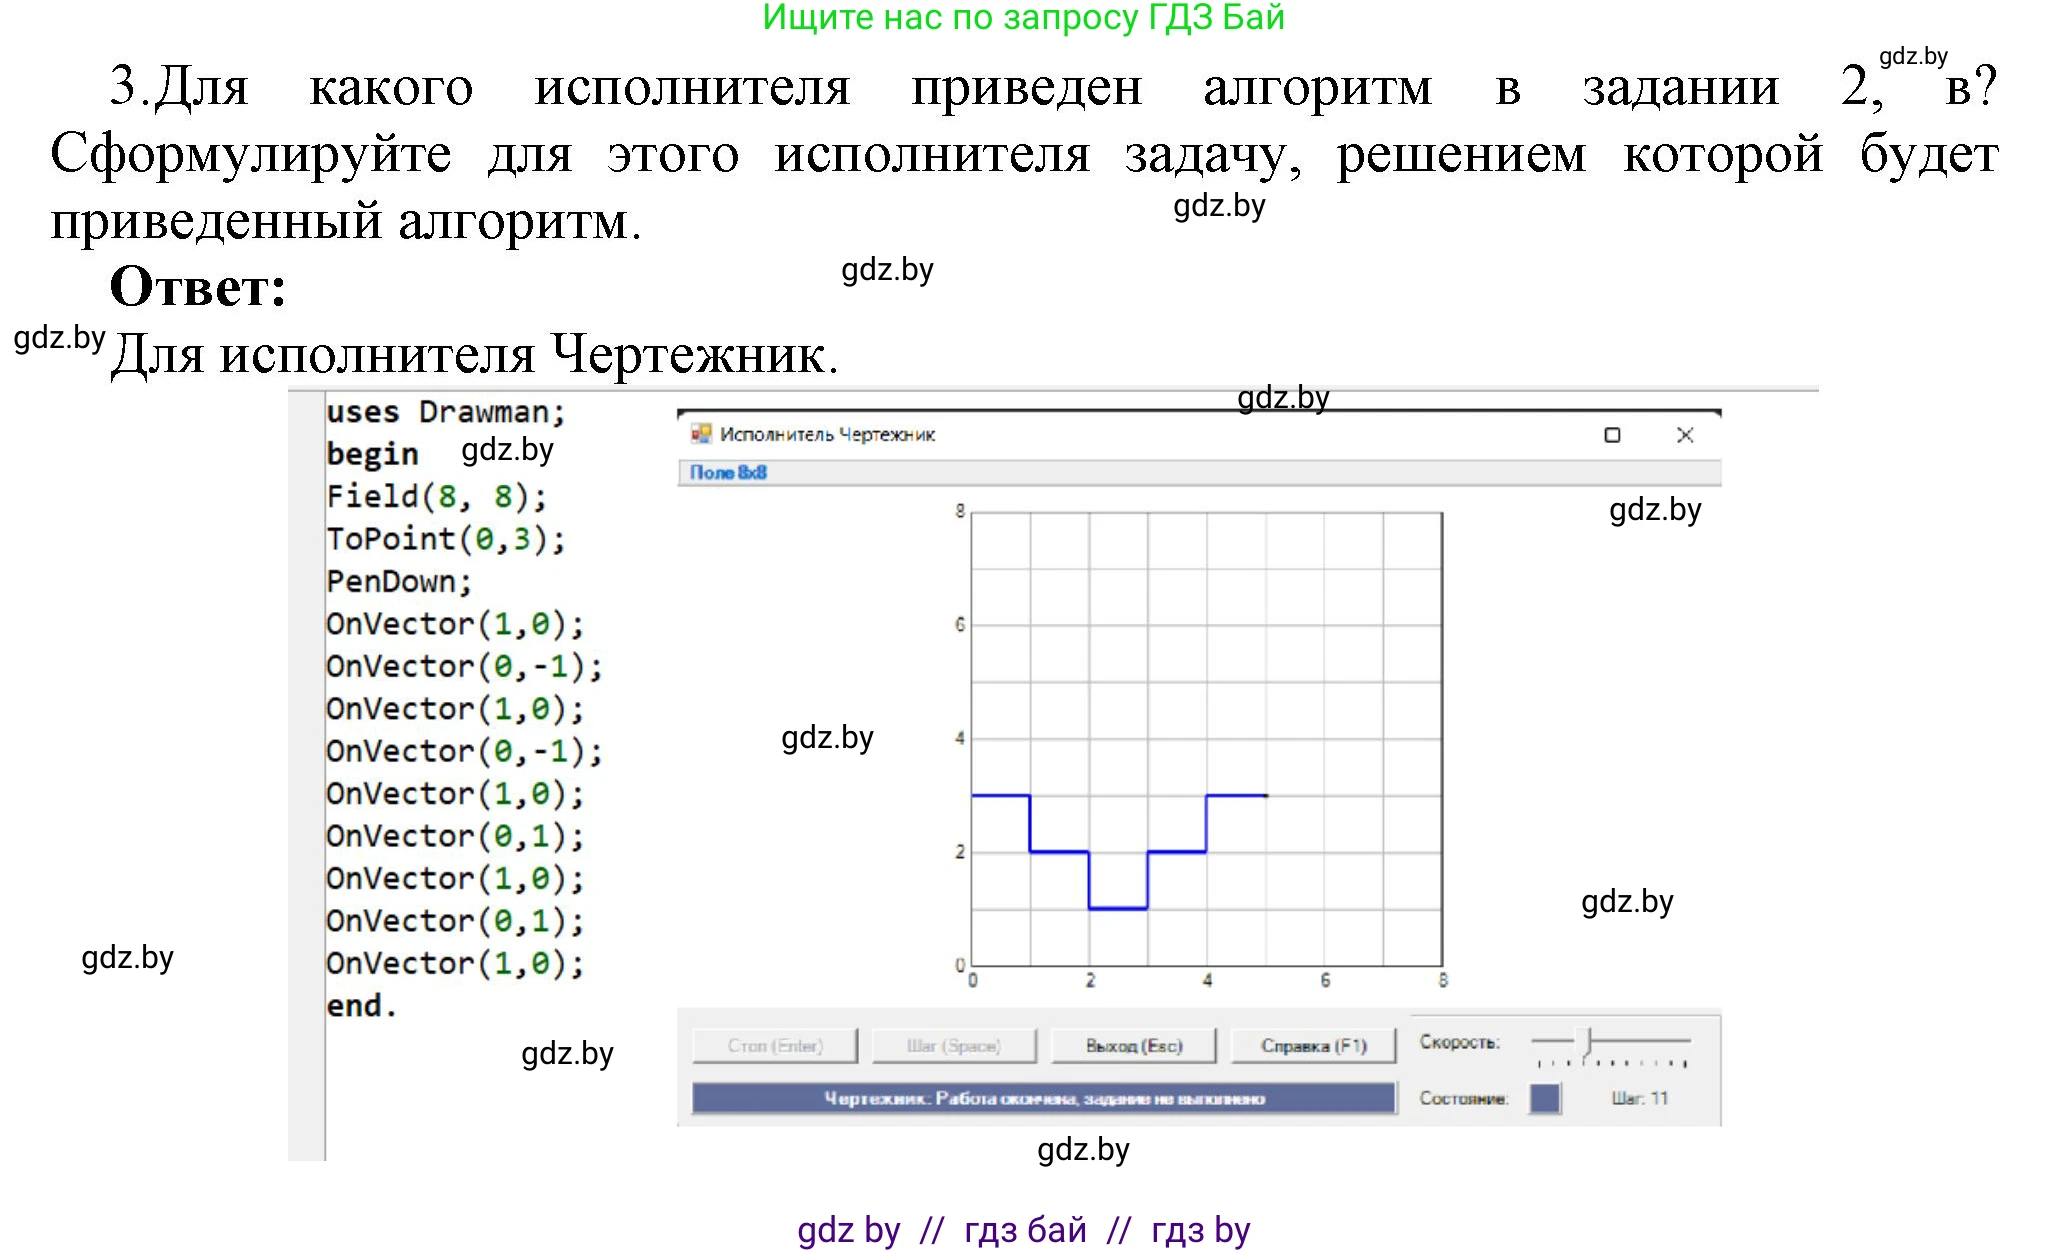Adjust the Скорость speed slider
This screenshot has height=1253, width=2050.
1585,1042
